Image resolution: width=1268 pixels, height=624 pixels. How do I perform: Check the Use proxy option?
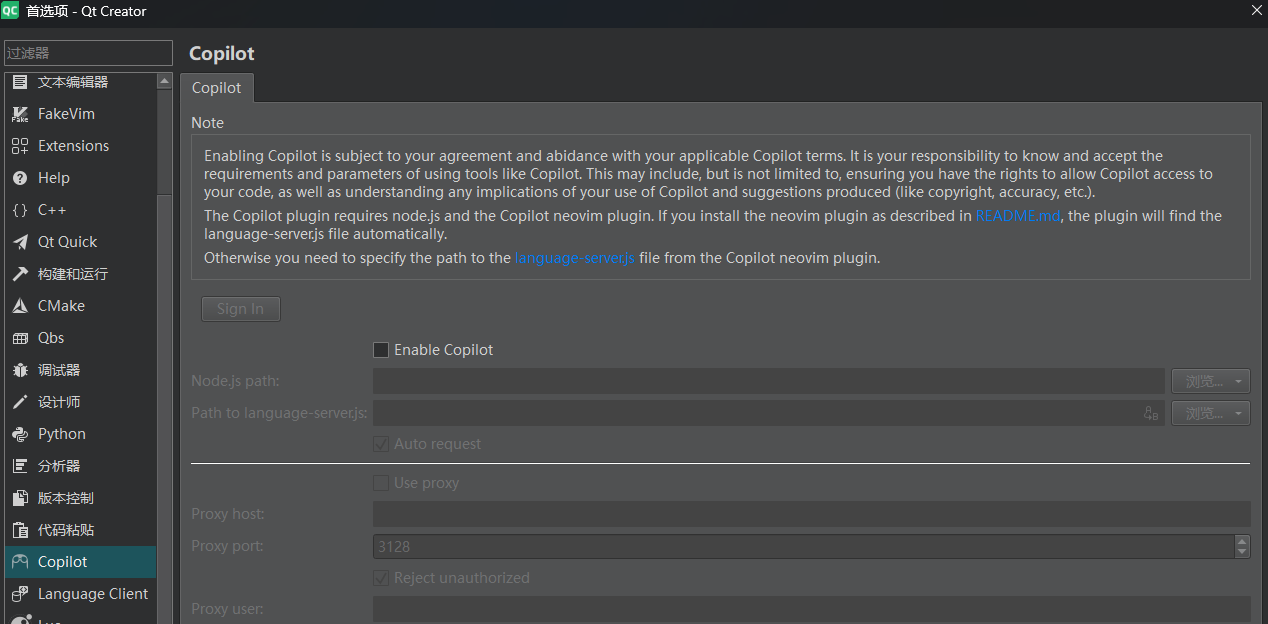(381, 483)
